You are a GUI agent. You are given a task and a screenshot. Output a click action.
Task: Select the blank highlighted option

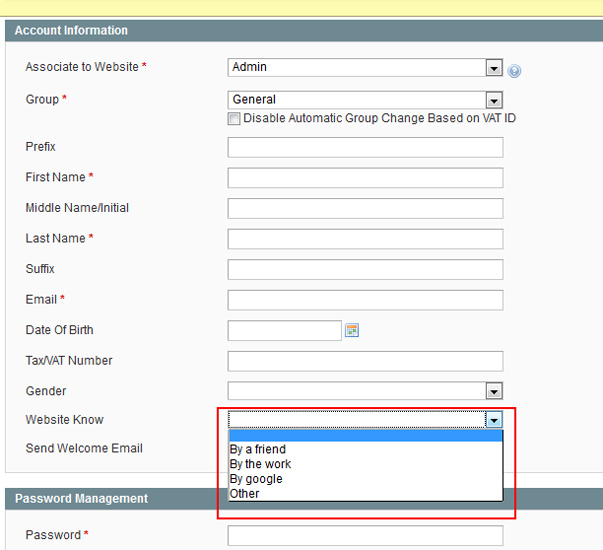(x=365, y=436)
